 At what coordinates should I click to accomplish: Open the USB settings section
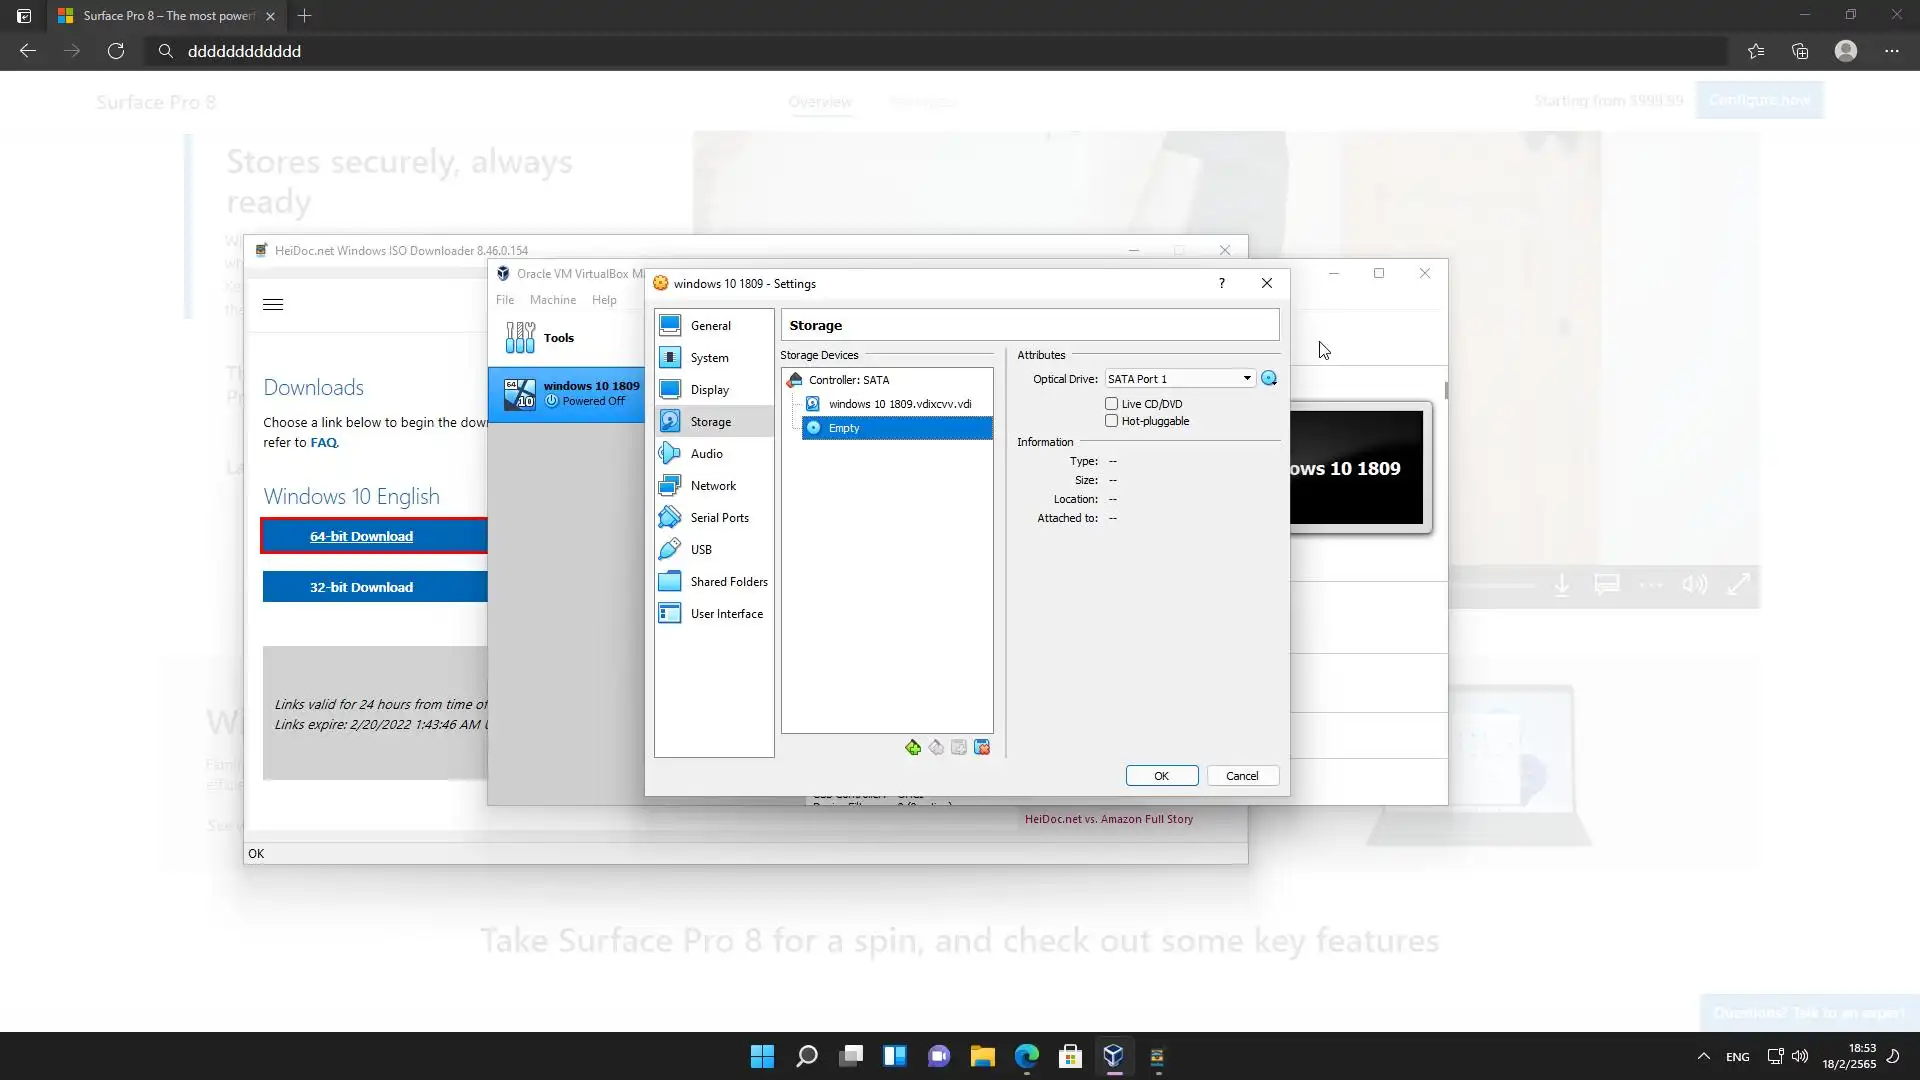point(701,550)
